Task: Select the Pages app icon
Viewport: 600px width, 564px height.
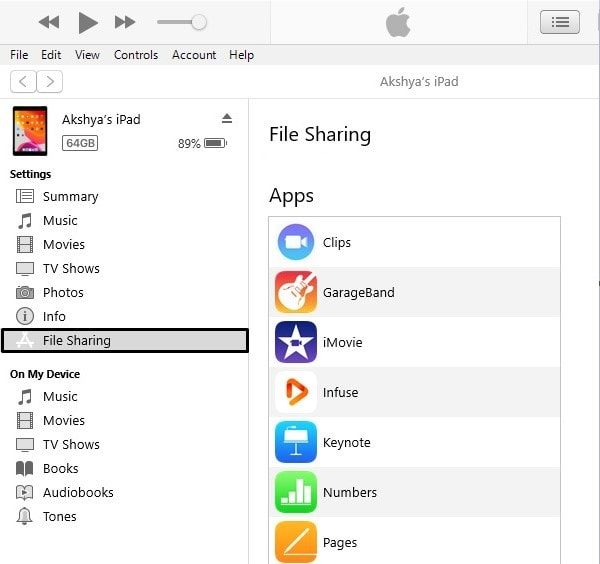Action: pos(296,542)
